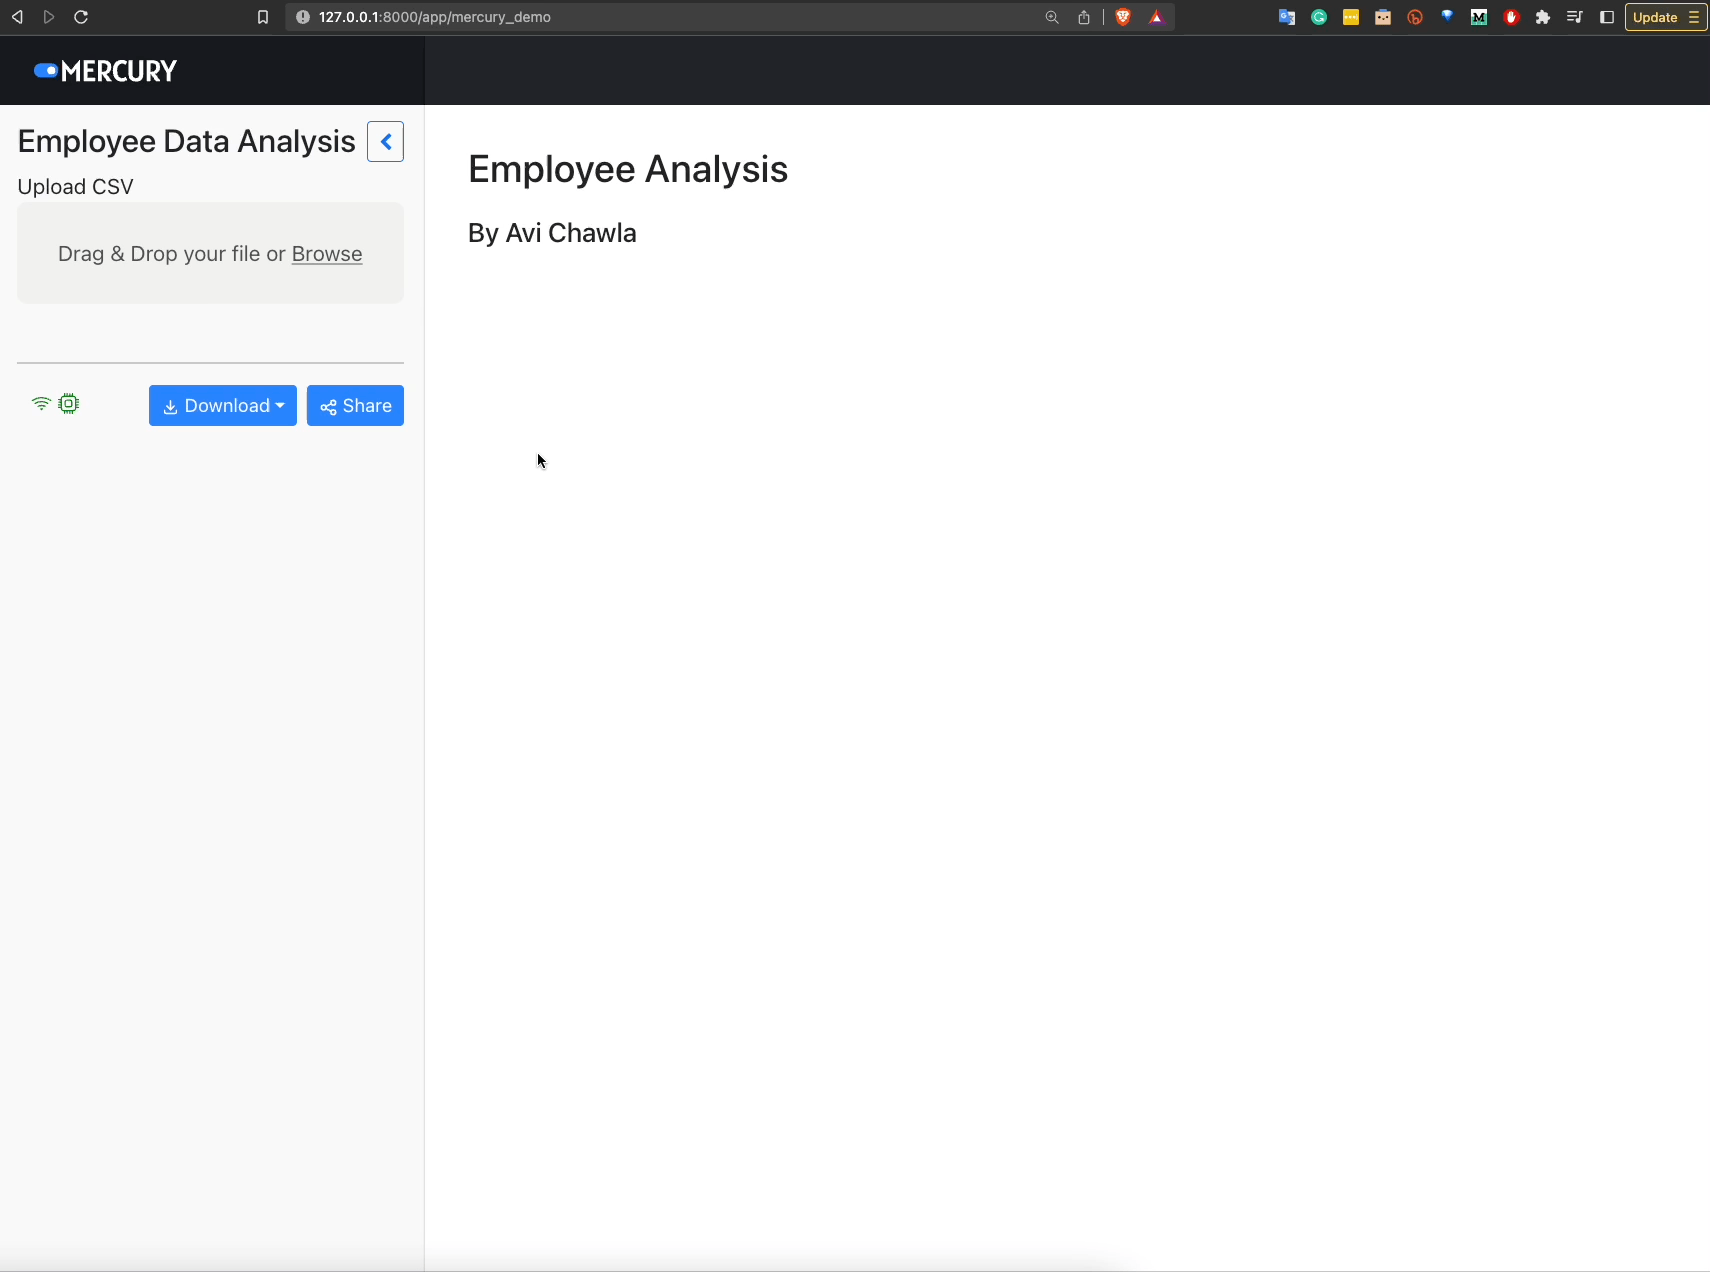Open the Download dropdown menu

pos(223,406)
